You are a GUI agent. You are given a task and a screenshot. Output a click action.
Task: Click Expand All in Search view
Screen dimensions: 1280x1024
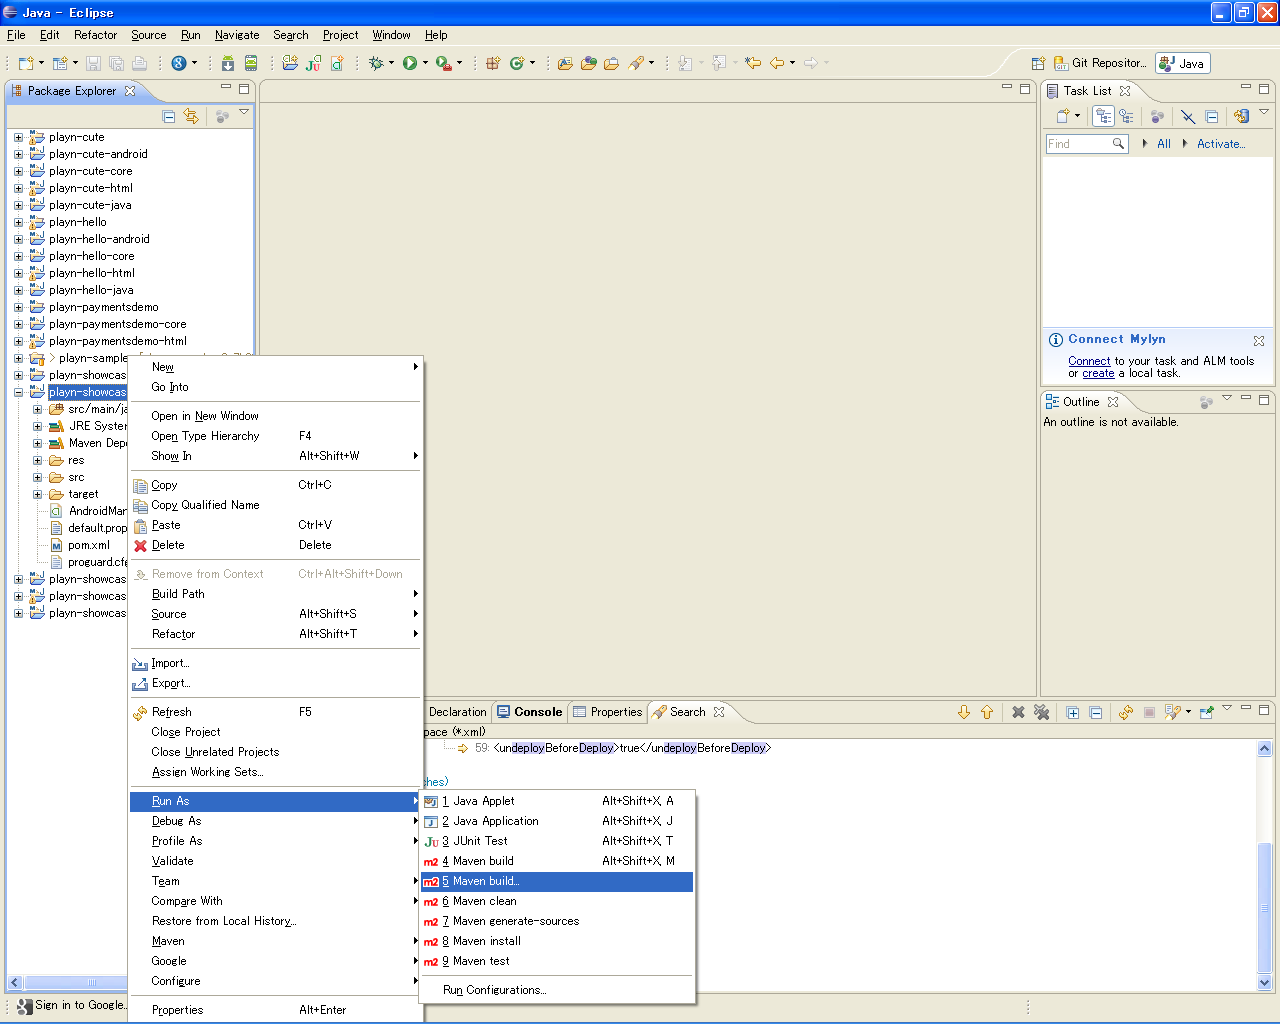(1073, 712)
